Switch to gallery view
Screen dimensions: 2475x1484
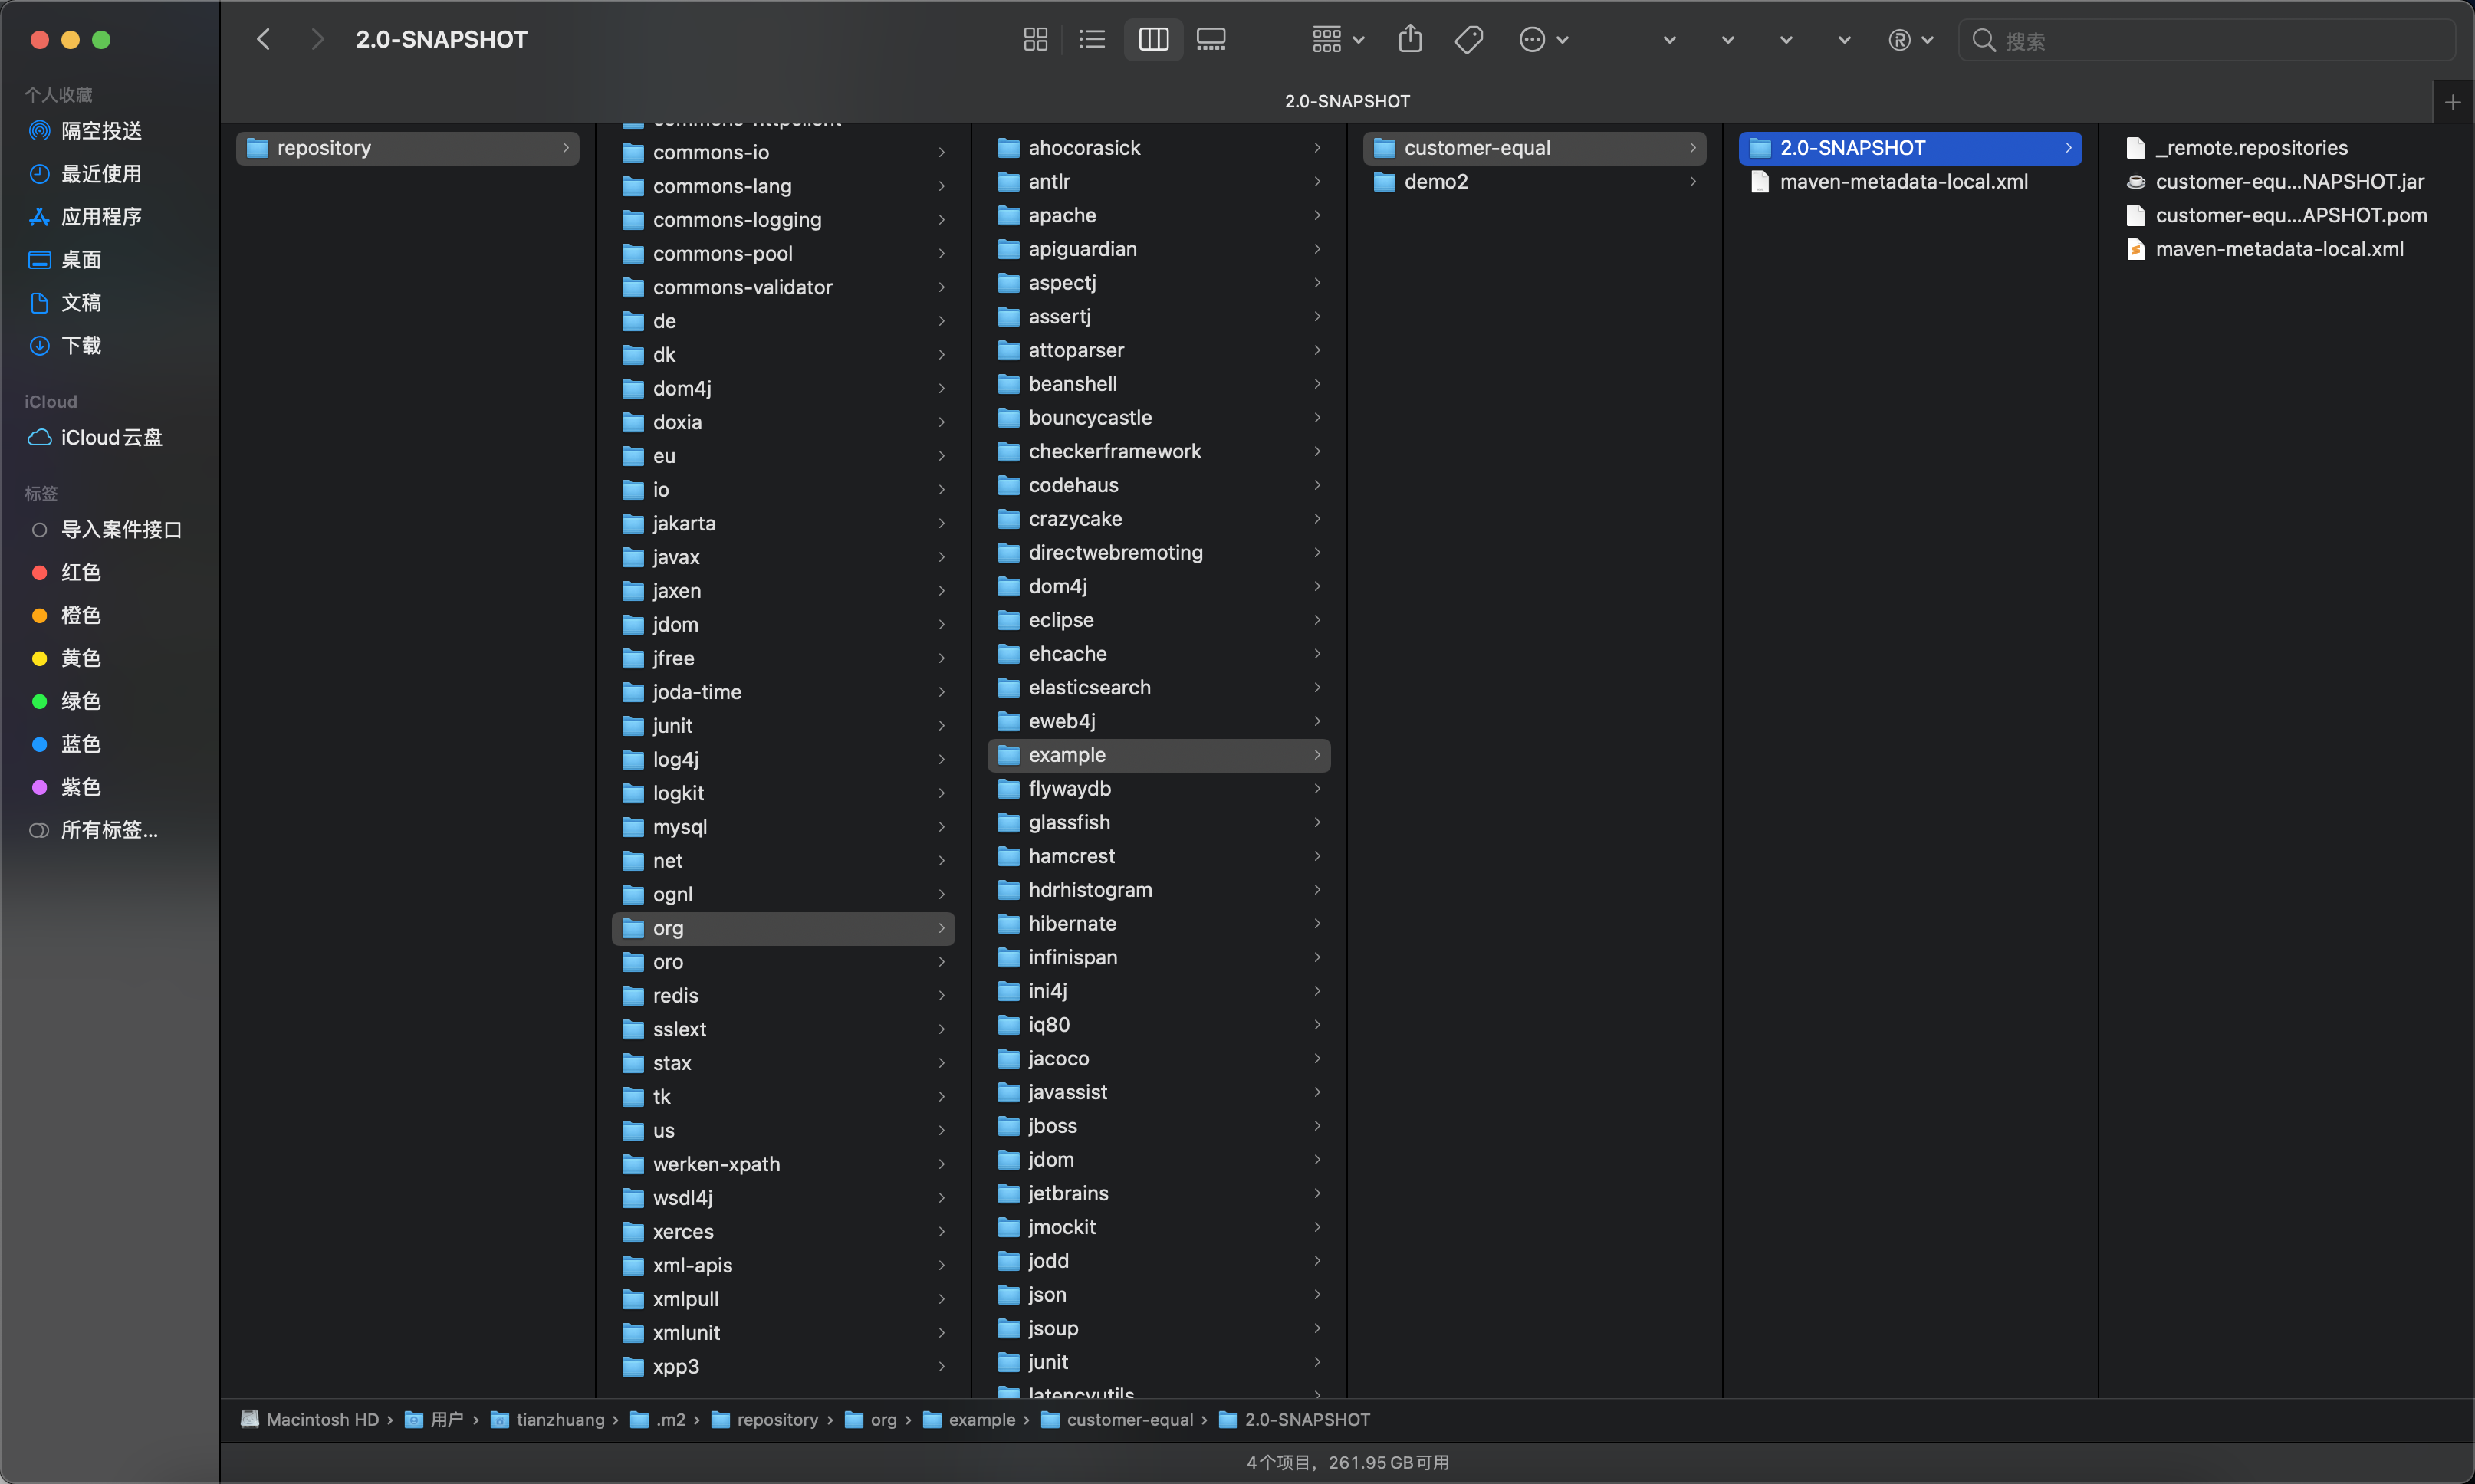[x=1211, y=40]
